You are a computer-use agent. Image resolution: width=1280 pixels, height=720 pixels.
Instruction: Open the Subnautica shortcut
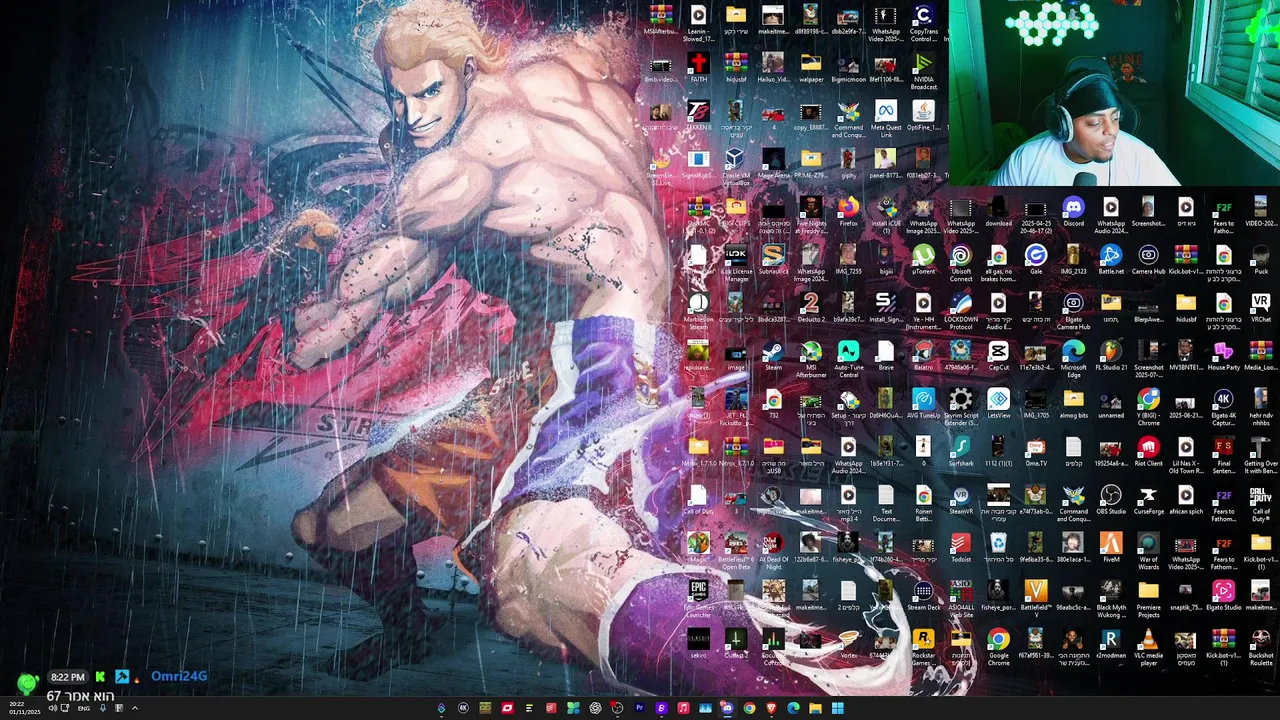pos(773,261)
